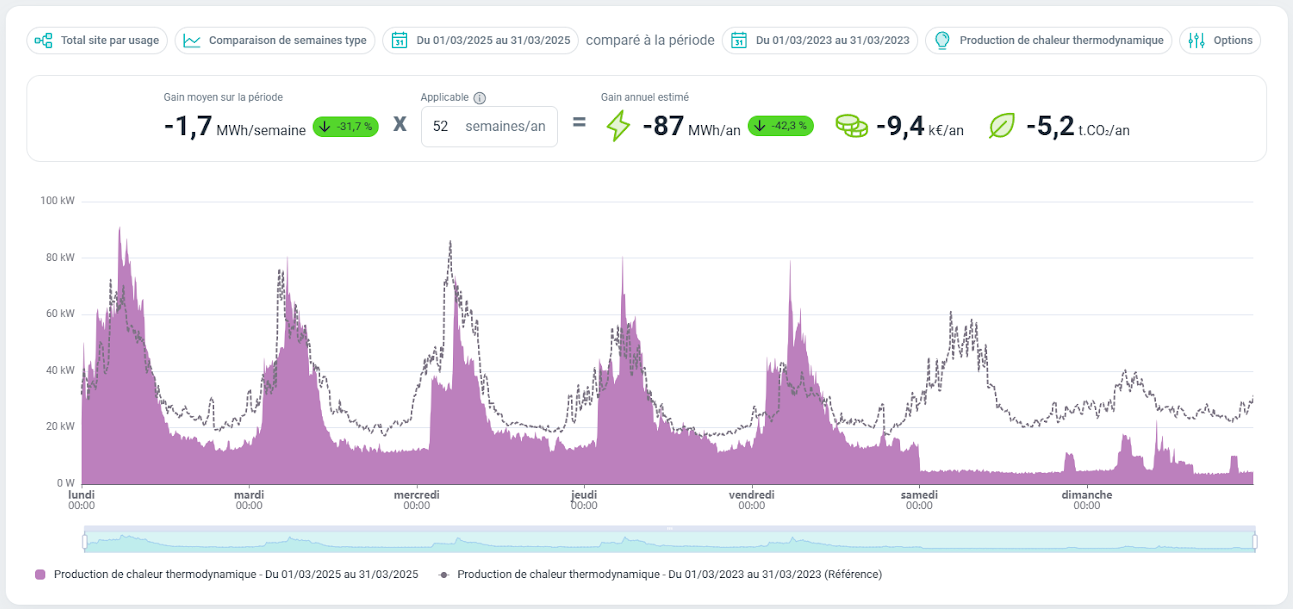Viewport: 1293px width, 609px height.
Task: Click the green leaf CO₂ icon
Action: click(x=1001, y=126)
